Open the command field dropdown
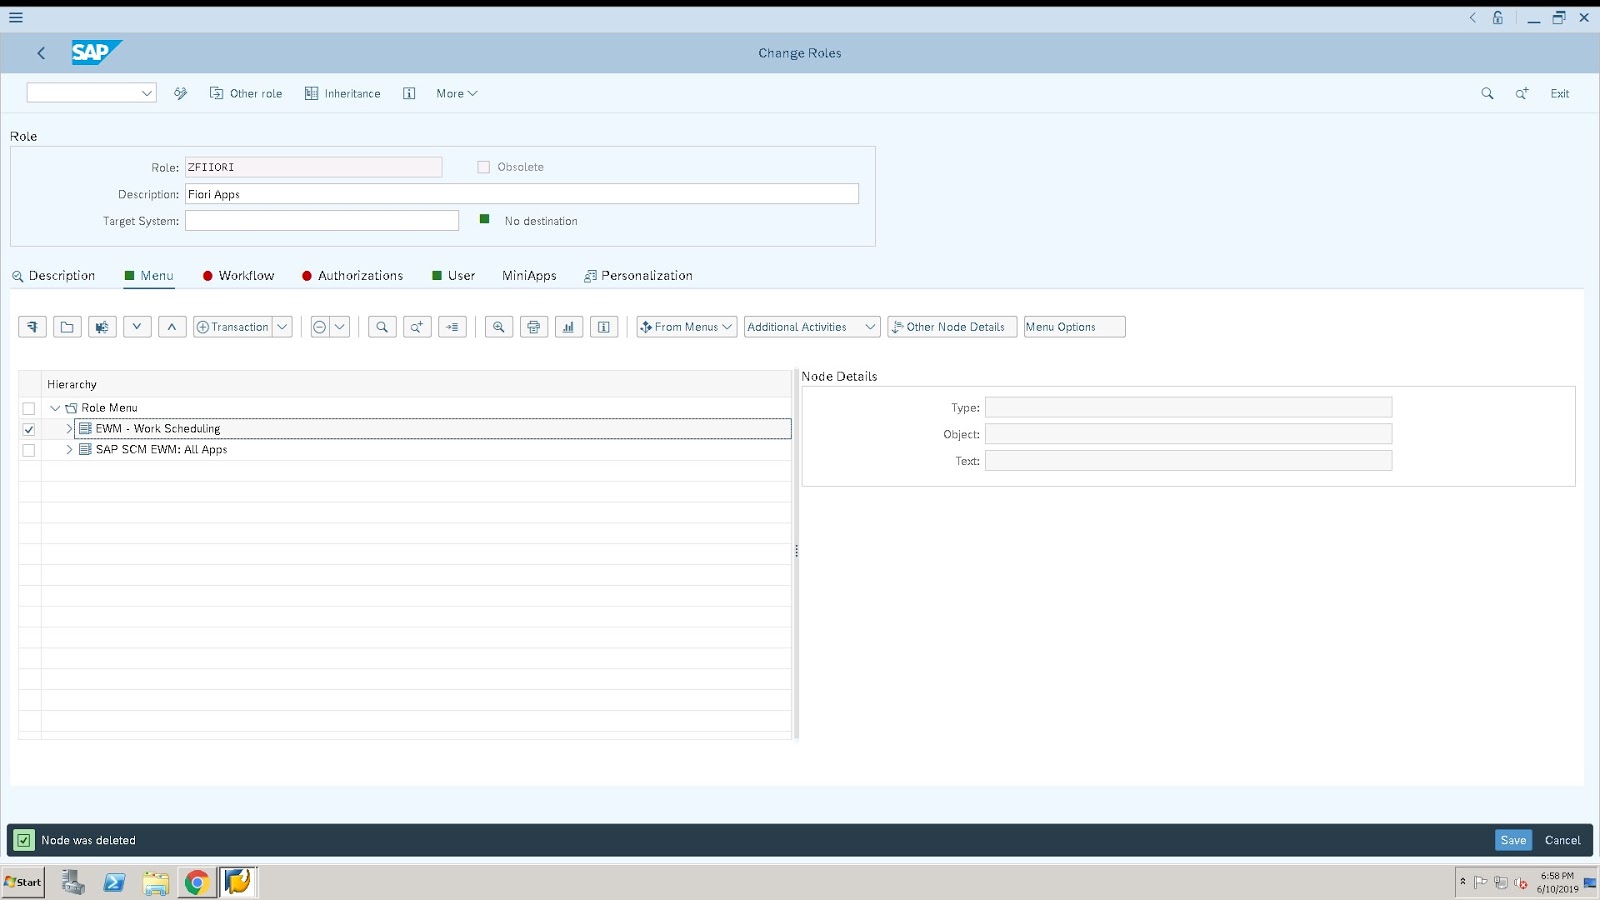Image resolution: width=1600 pixels, height=900 pixels. click(x=147, y=93)
